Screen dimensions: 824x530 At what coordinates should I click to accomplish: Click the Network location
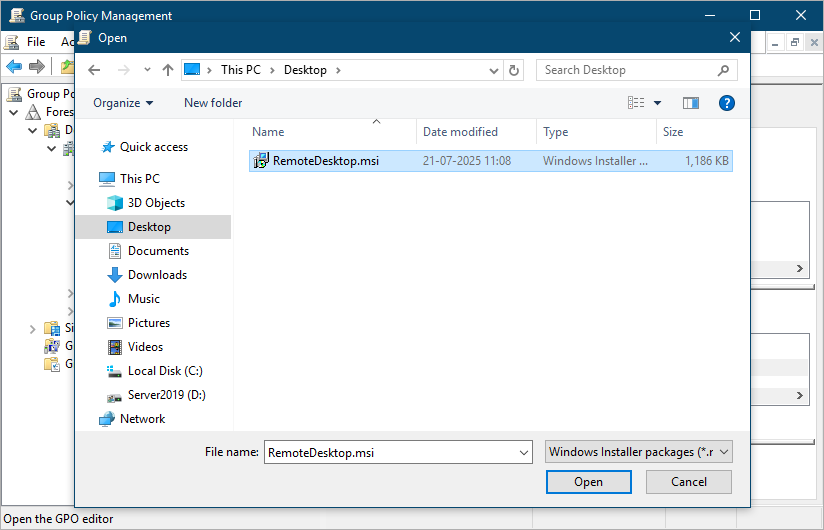142,419
